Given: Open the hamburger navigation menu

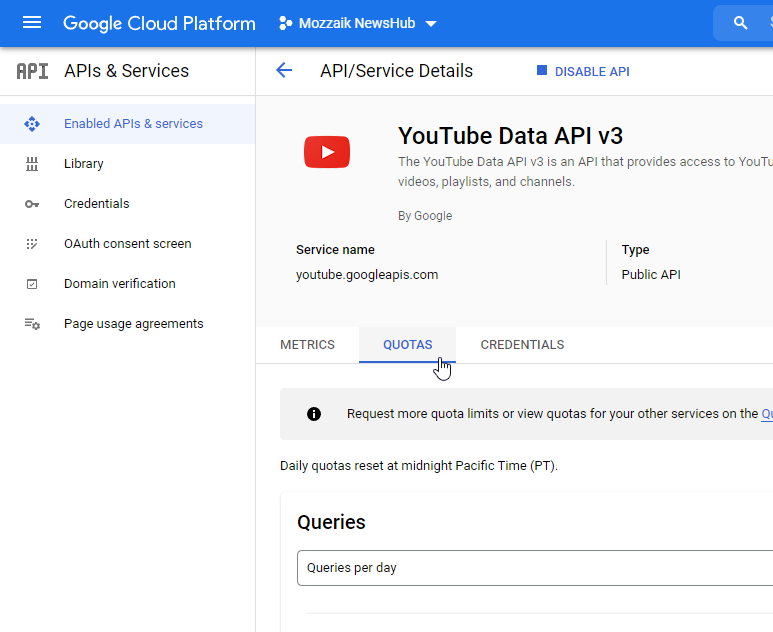Looking at the screenshot, I should 32,23.
